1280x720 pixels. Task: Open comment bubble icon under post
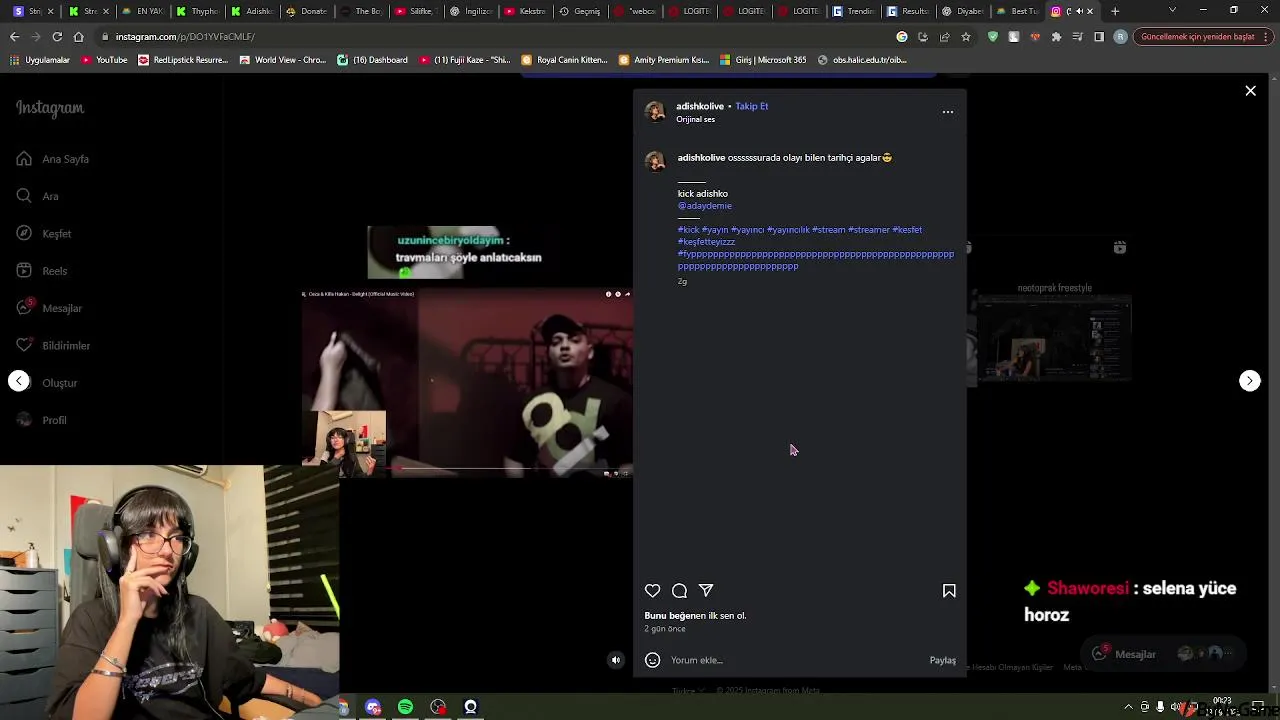[x=679, y=591]
